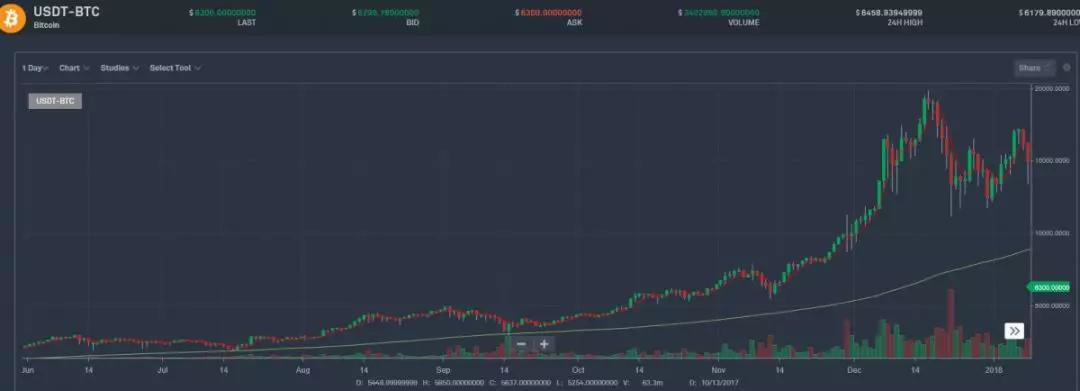The image size is (1080, 391).
Task: Jump to latest data with the double-arrow button
Action: (x=1014, y=331)
